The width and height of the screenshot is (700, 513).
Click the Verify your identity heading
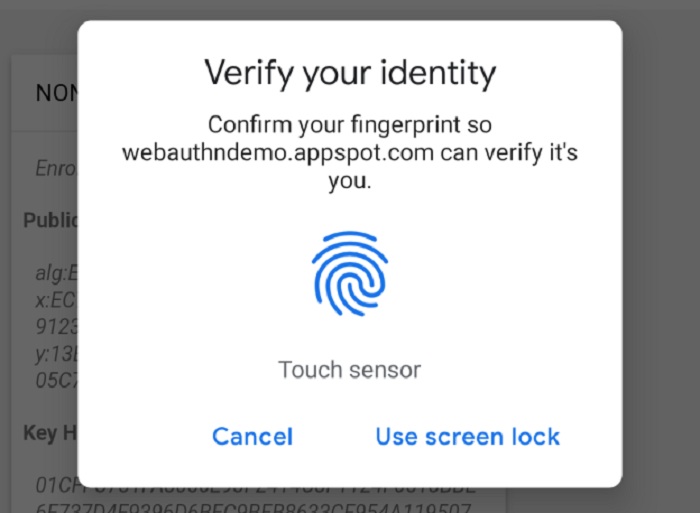coord(350,73)
